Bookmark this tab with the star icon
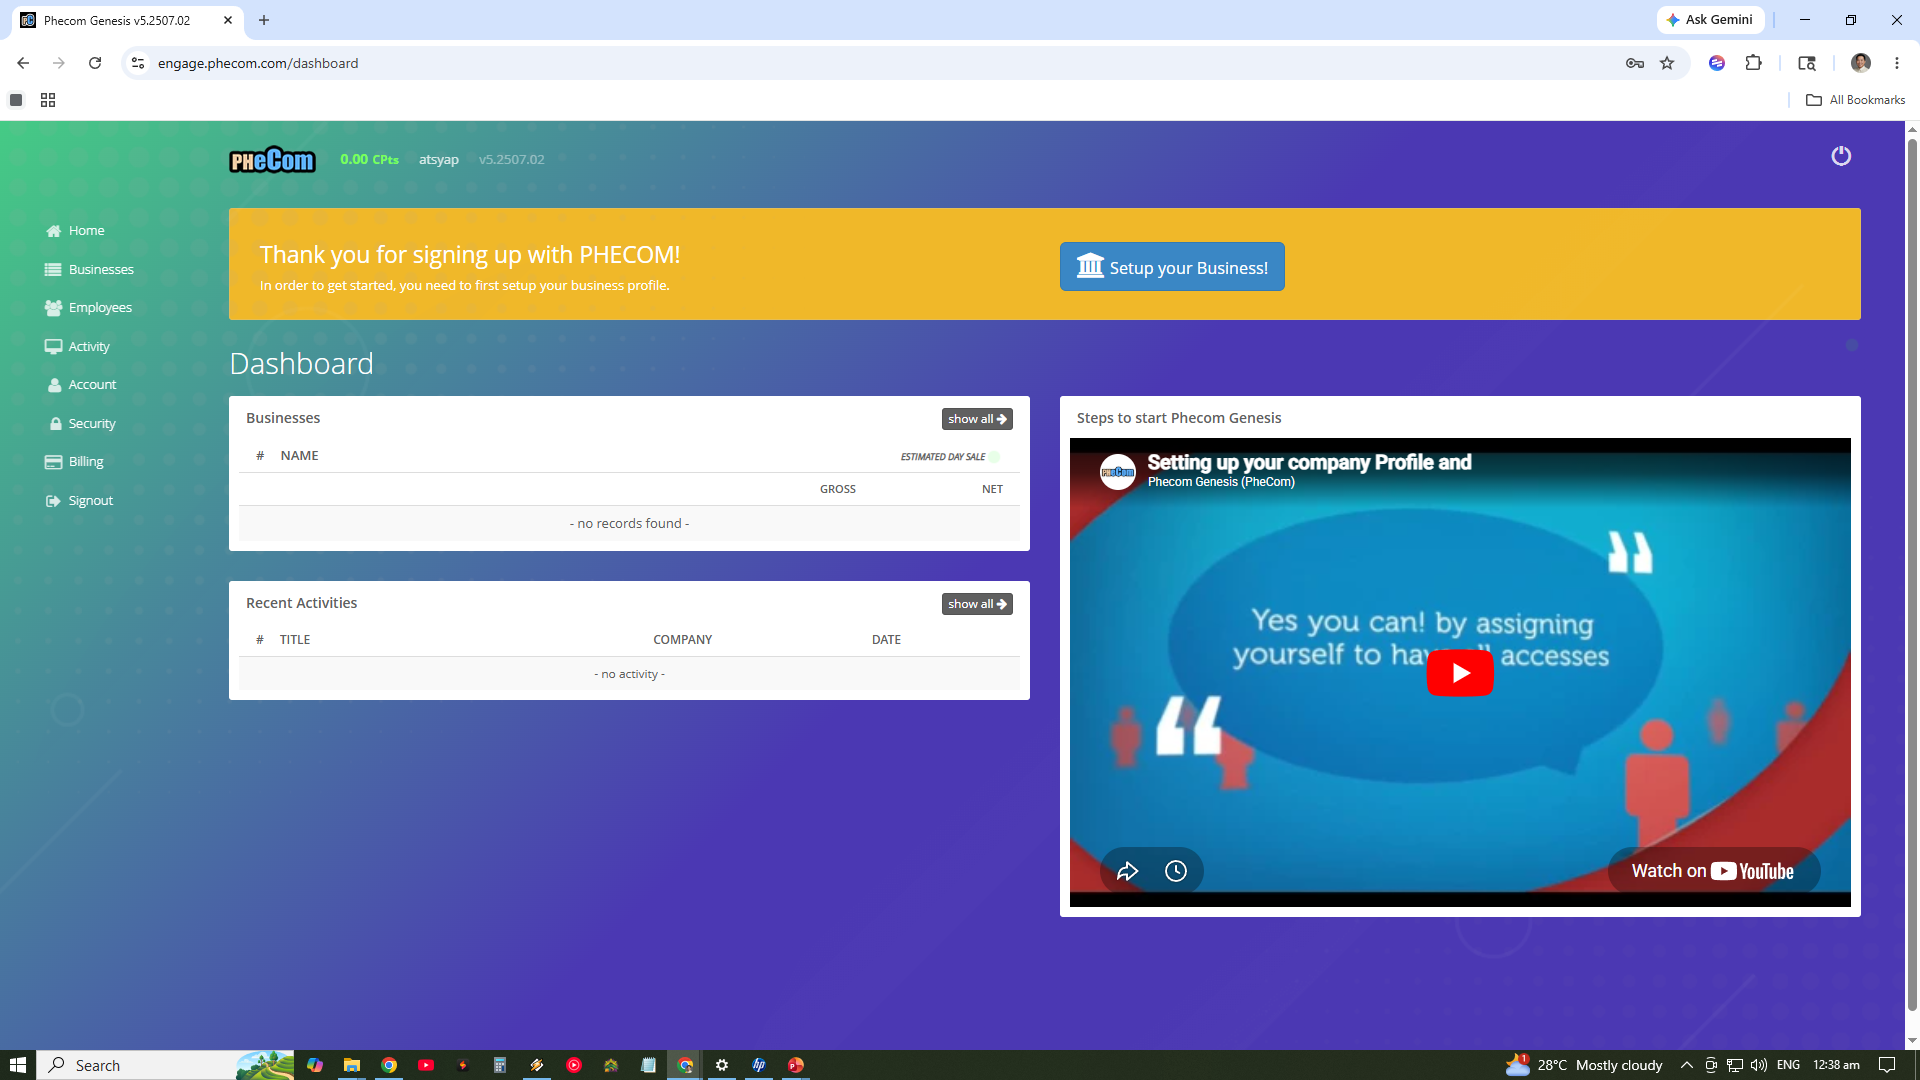This screenshot has width=1920, height=1080. (1667, 63)
